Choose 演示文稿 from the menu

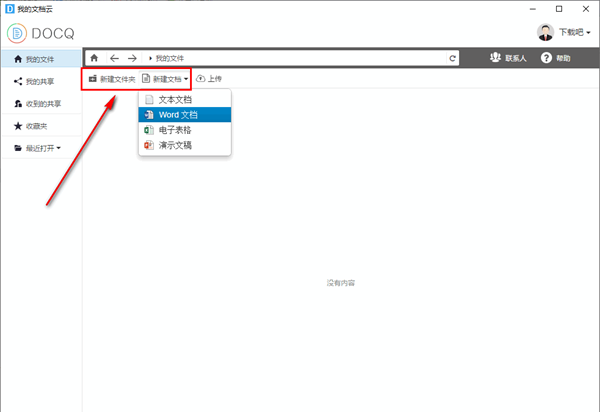click(185, 145)
